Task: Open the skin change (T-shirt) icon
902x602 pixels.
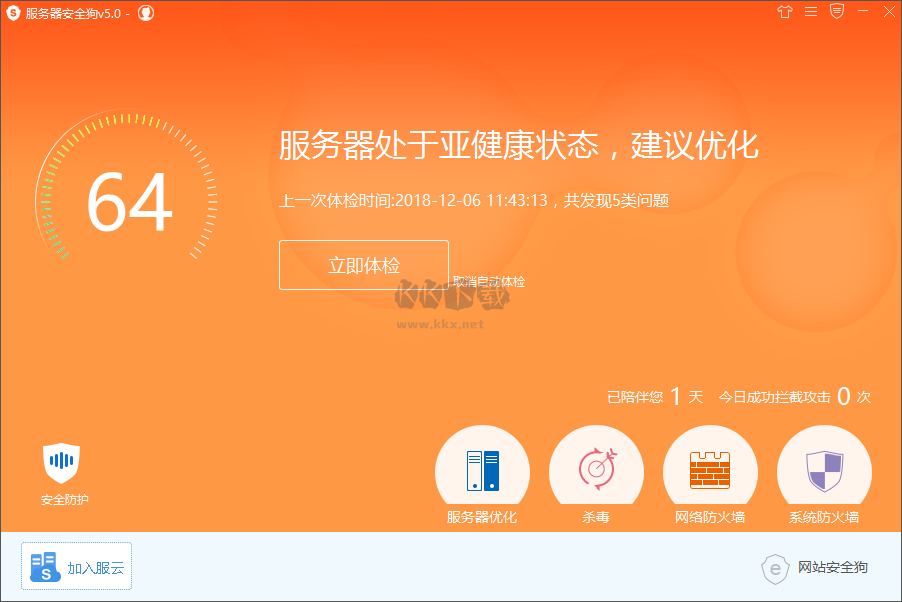Action: 784,12
